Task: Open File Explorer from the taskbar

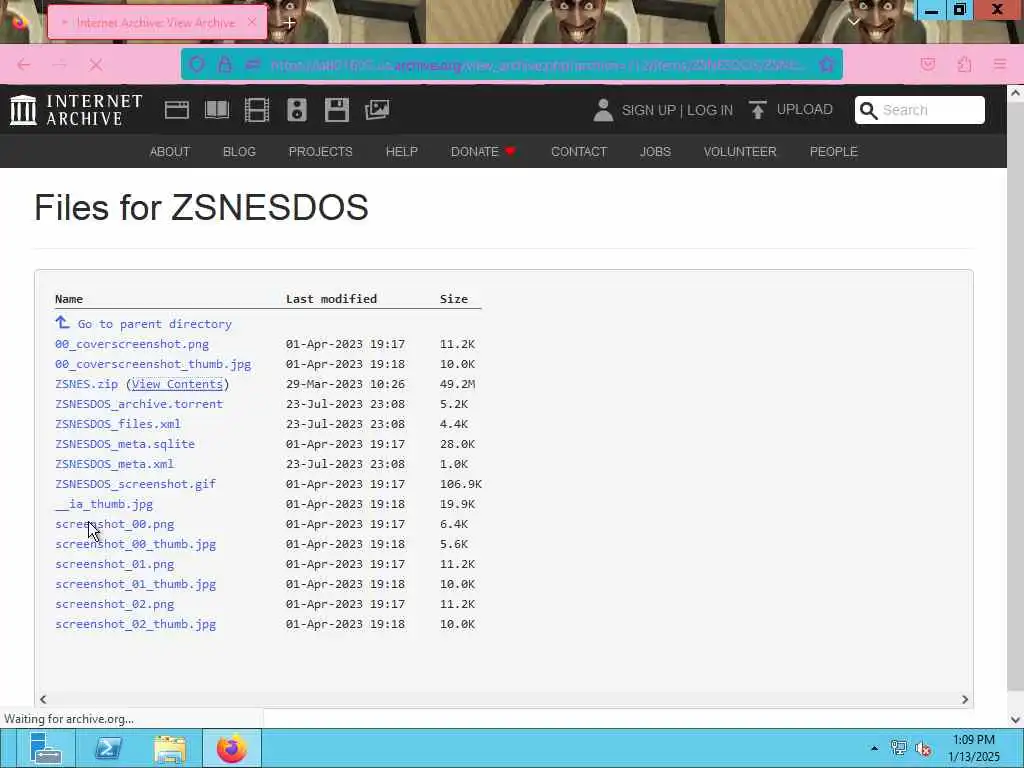Action: click(170, 748)
